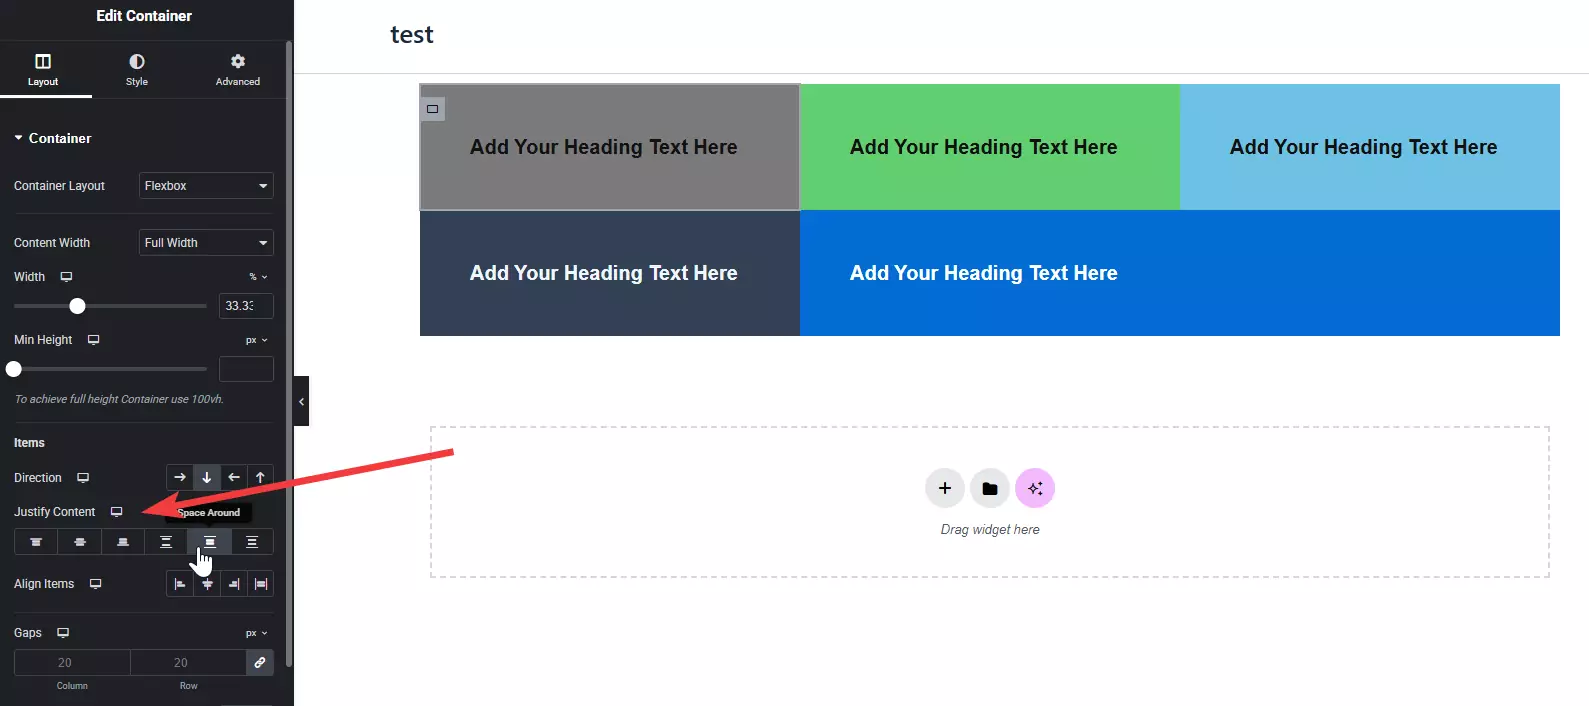Change the Width unit selector
Screen dimensions: 1589x706
pyautogui.click(x=258, y=277)
